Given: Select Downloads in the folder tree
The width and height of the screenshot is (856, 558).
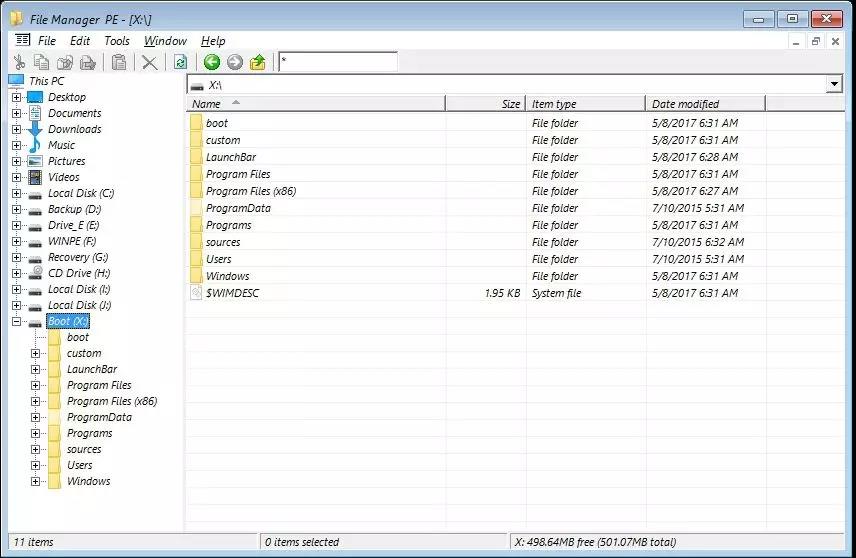Looking at the screenshot, I should click(x=74, y=129).
